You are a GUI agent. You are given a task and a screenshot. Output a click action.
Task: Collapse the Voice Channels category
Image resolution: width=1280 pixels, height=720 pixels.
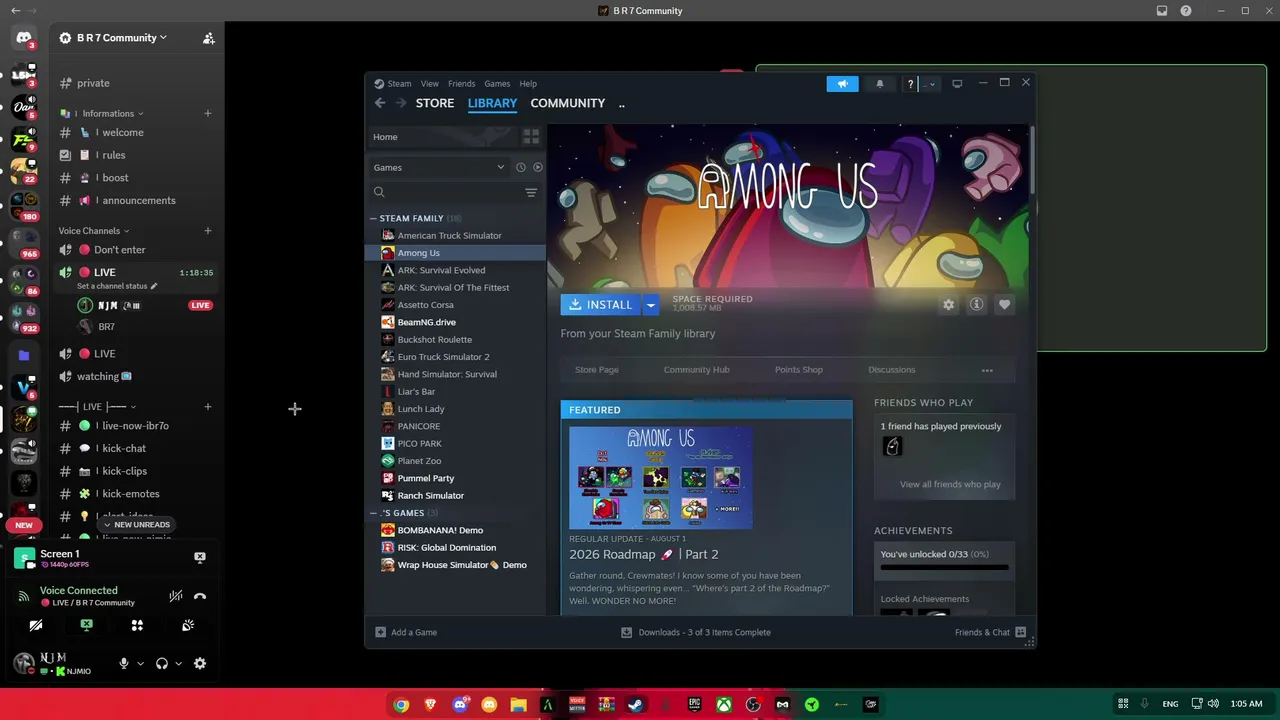coord(94,231)
